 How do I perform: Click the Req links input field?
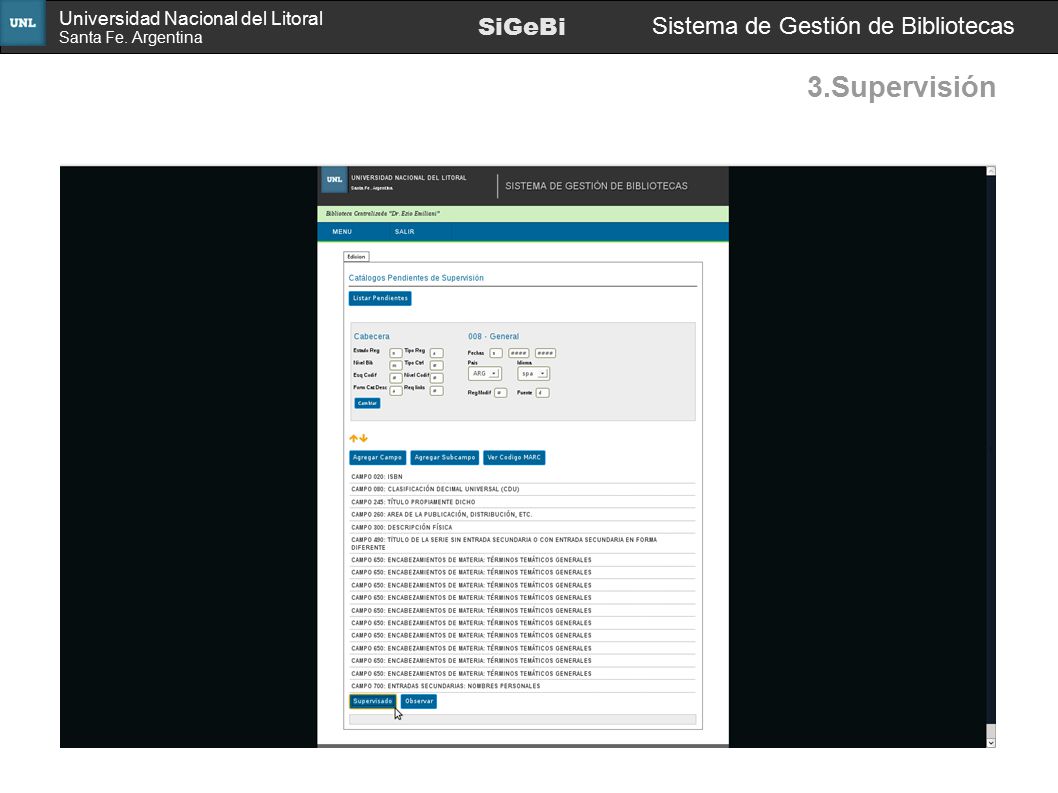click(x=437, y=391)
